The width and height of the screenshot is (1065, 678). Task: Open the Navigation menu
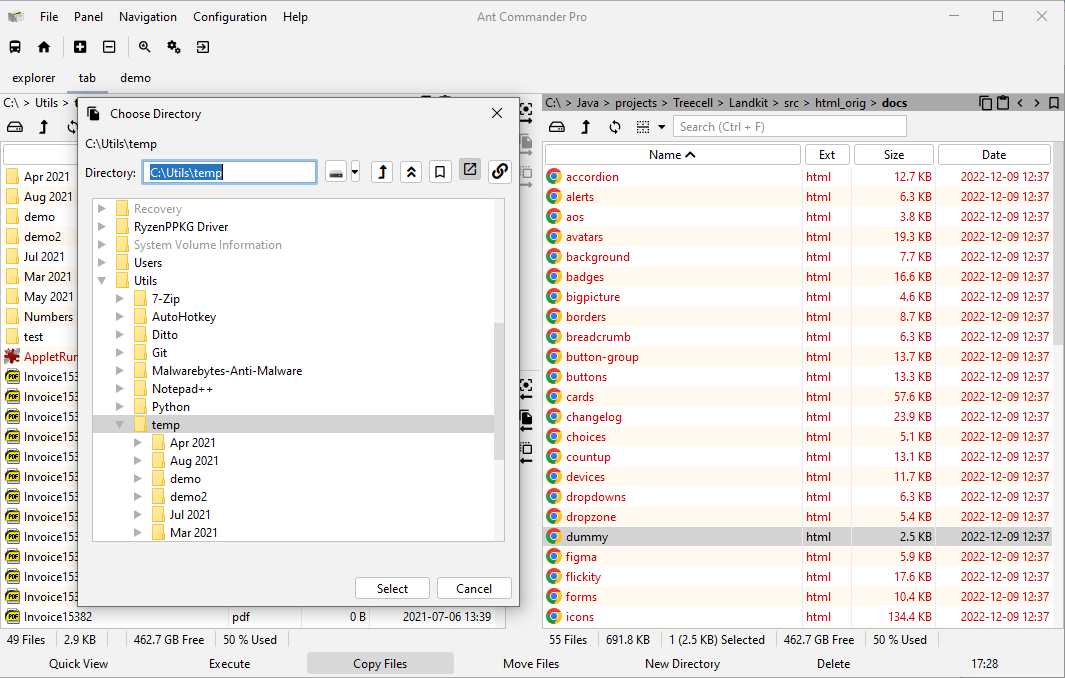147,17
